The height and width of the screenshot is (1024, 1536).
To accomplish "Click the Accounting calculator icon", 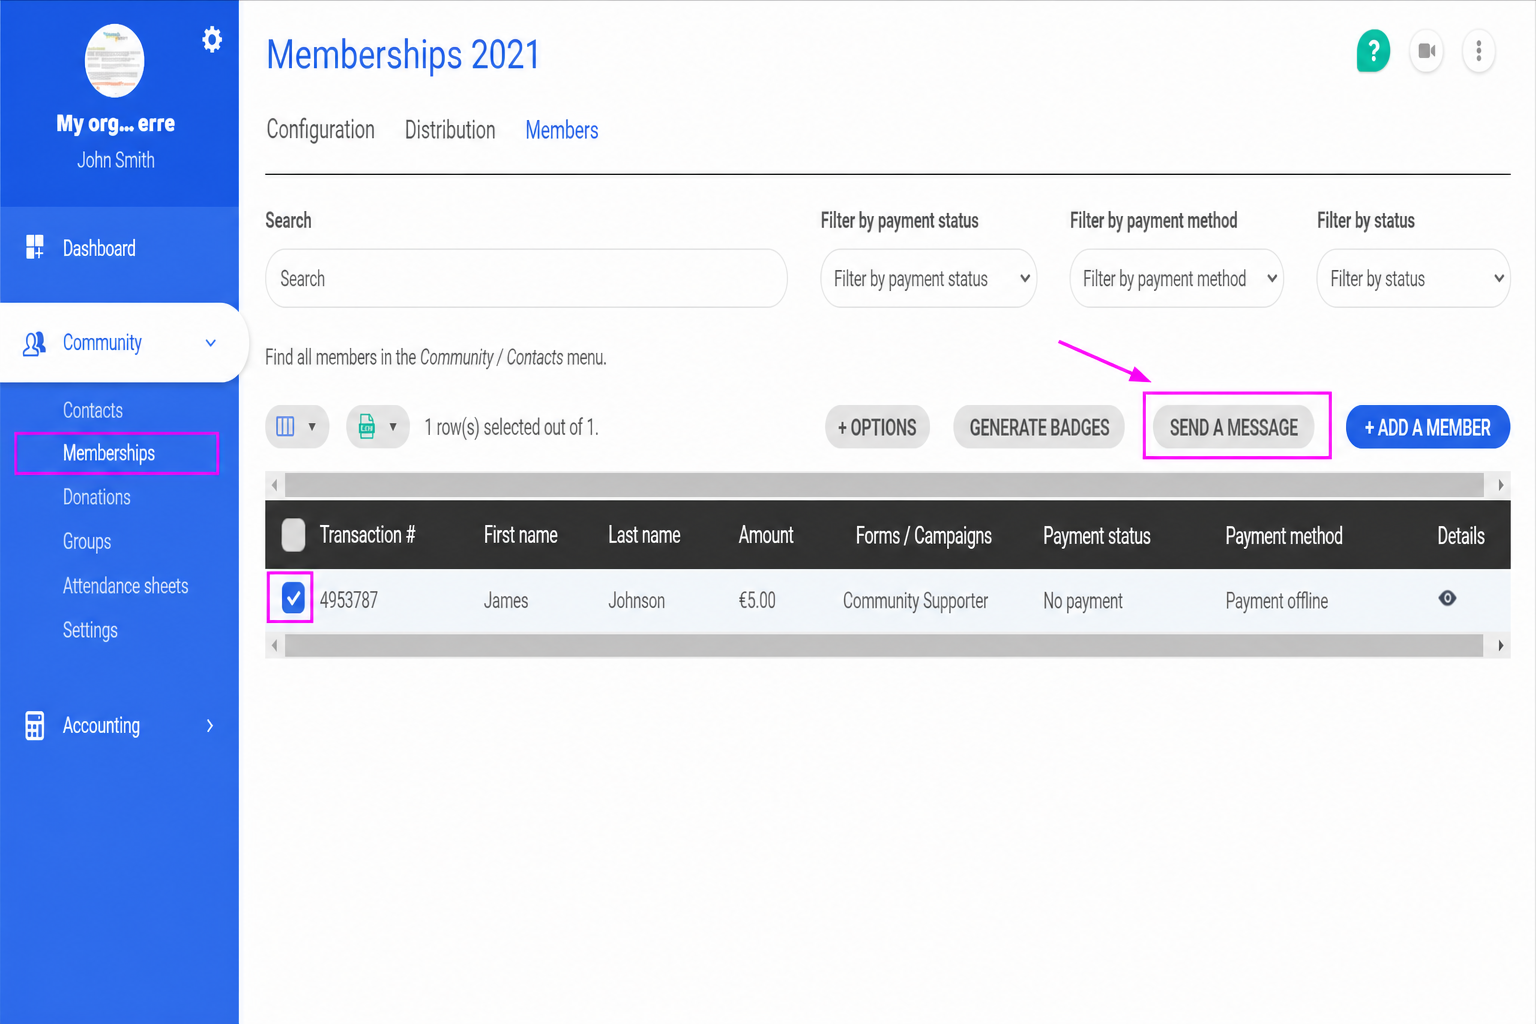I will click(34, 725).
